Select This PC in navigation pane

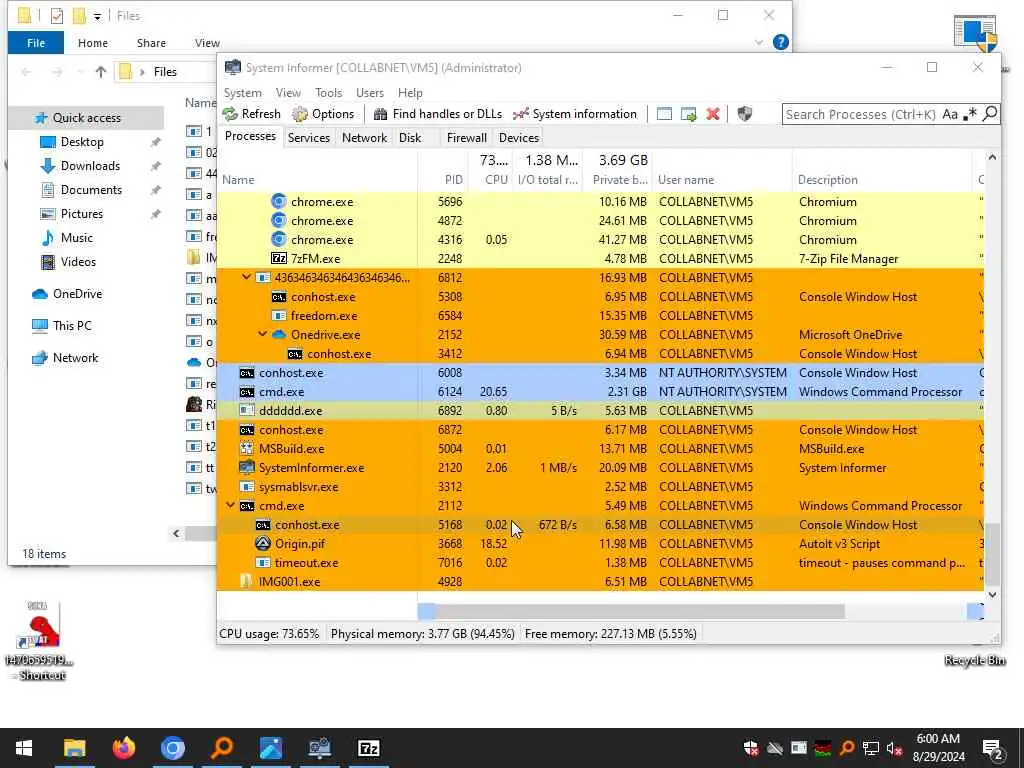coord(72,326)
